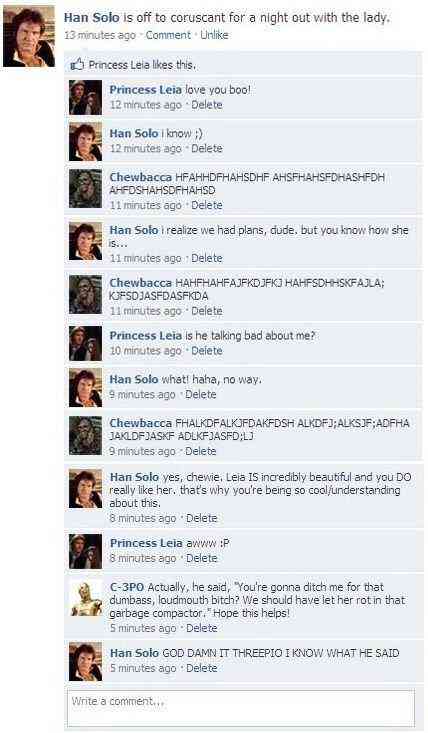Click Han Solo's avatar on 'i know ;)'
This screenshot has height=733, width=428.
[x=86, y=142]
